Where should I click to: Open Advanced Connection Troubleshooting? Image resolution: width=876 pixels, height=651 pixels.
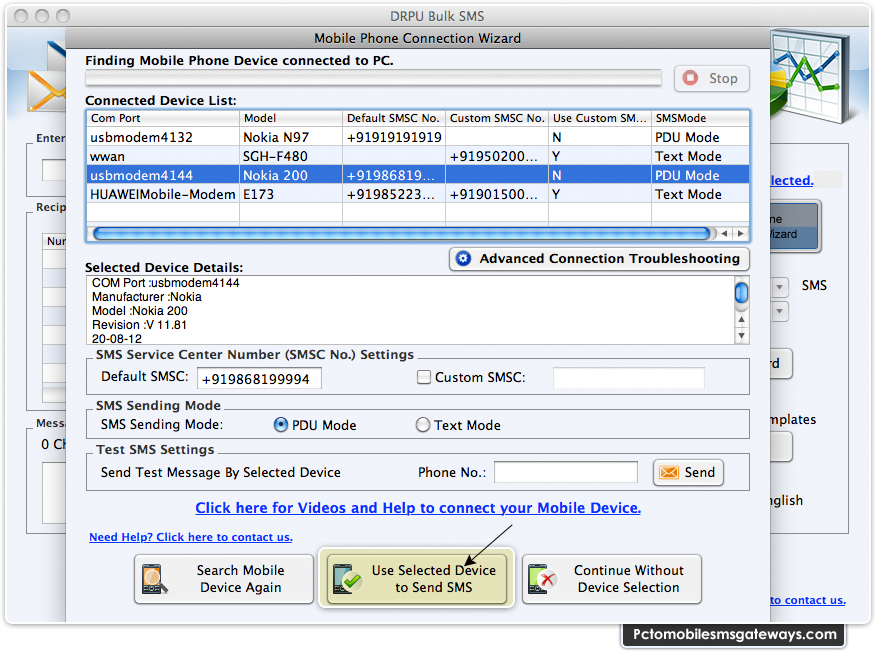point(599,259)
